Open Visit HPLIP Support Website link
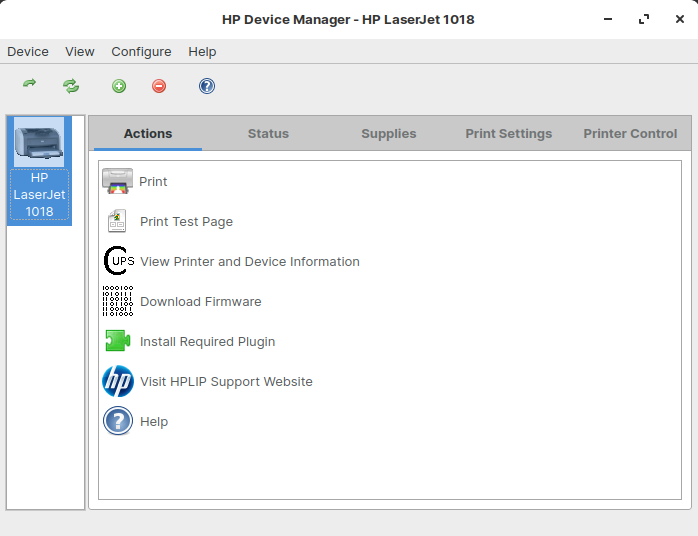 click(226, 381)
